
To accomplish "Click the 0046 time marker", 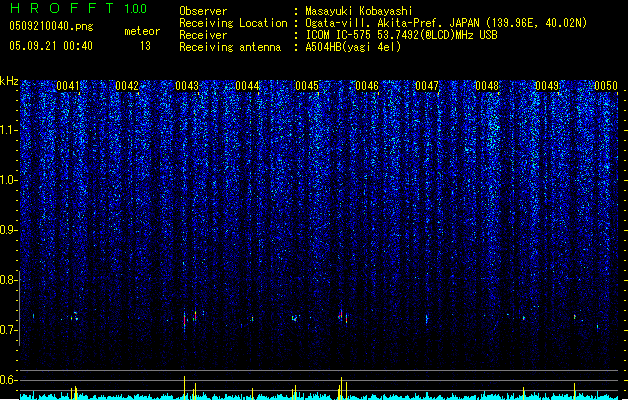I will 367,86.
